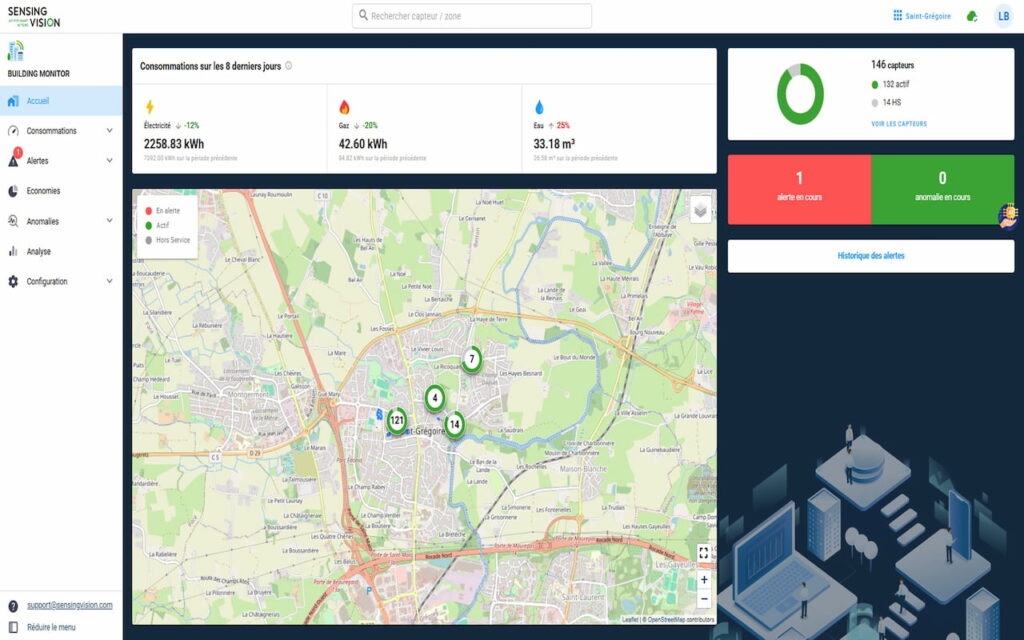Expand the Alertes menu chevron
The width and height of the screenshot is (1024, 640).
point(110,161)
